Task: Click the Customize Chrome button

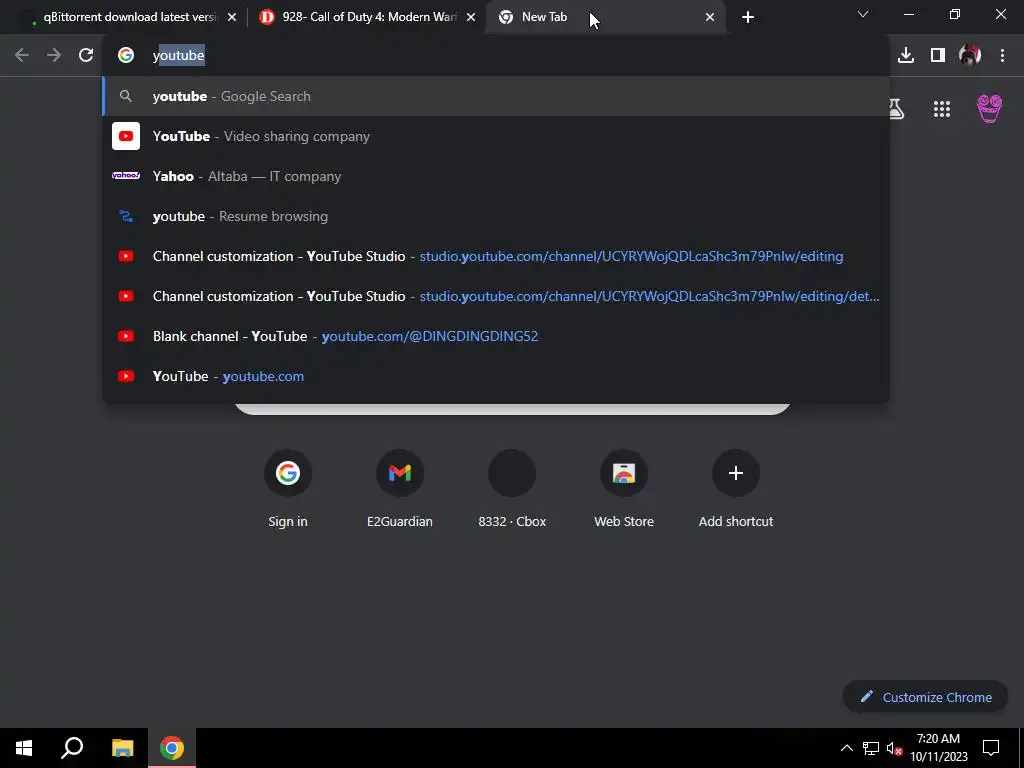Action: [x=925, y=697]
